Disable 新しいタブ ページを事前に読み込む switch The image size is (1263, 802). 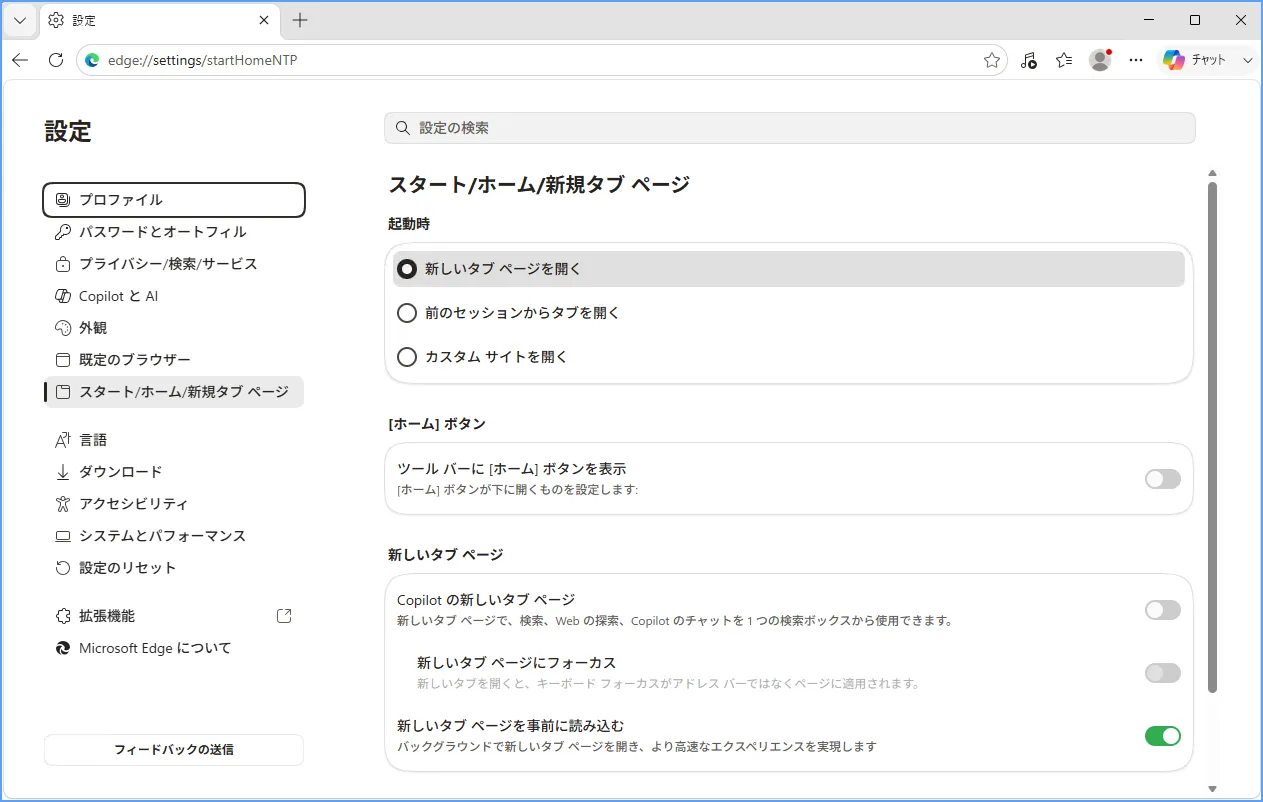[x=1163, y=736]
